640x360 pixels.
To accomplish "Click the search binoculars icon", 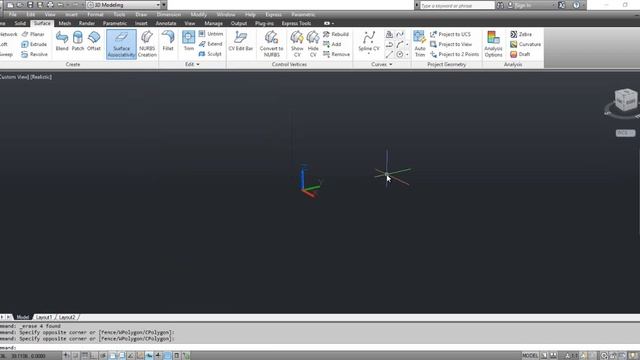I will point(500,5).
